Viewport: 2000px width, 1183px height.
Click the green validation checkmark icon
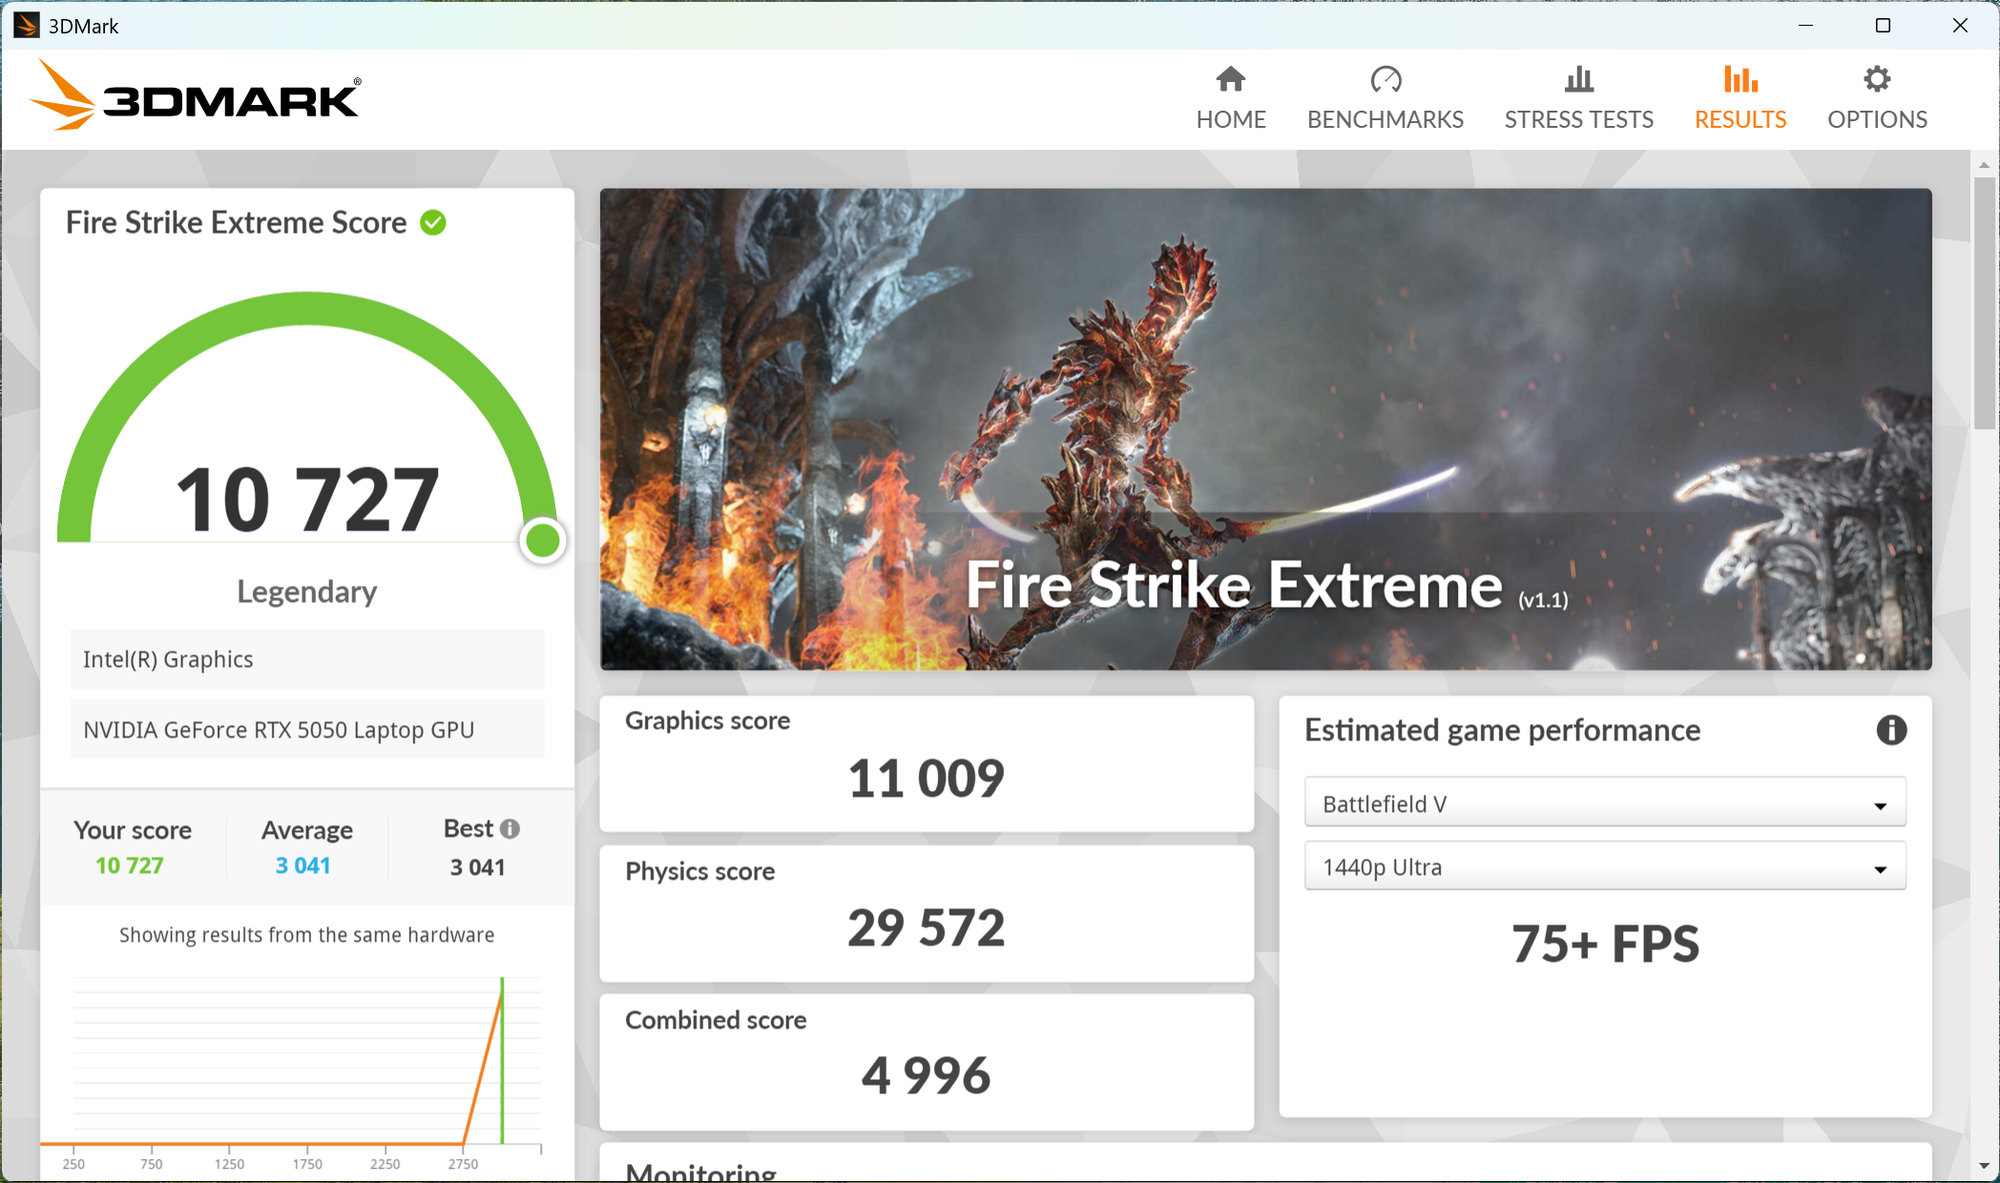coord(433,222)
